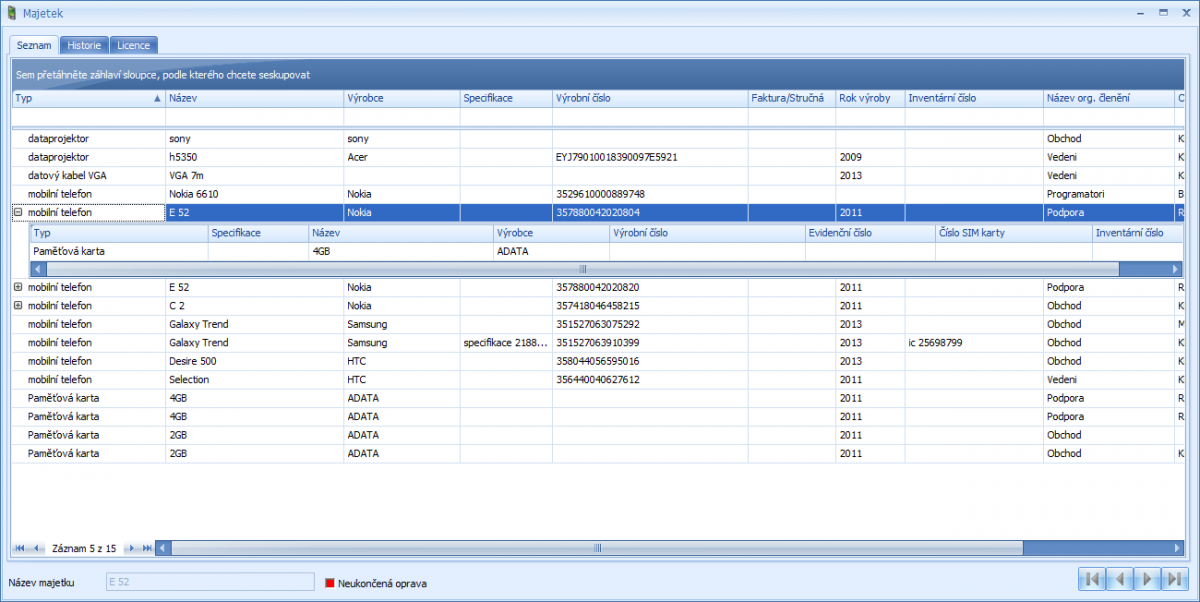The height and width of the screenshot is (602, 1200).
Task: Click the red Neukončená oprava color indicator
Action: point(330,583)
